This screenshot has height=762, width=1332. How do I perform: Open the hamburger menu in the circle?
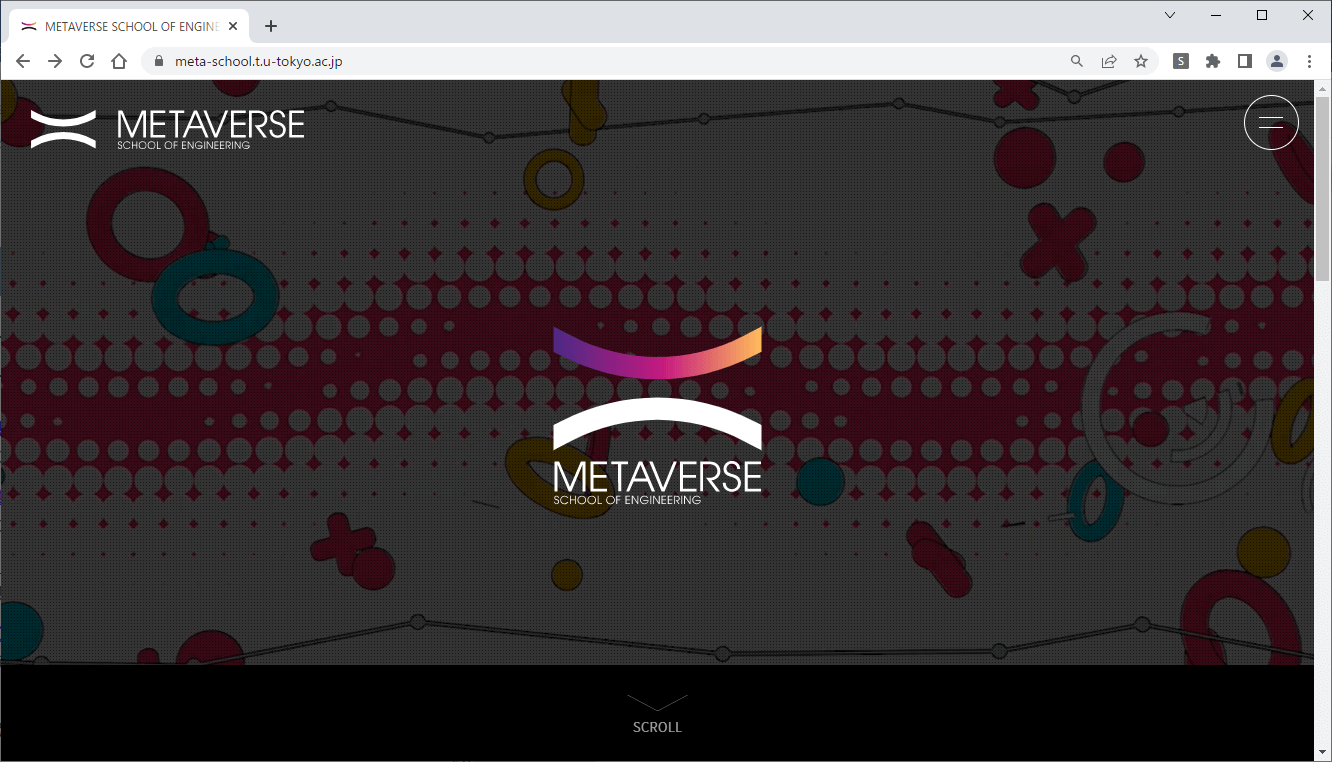[x=1271, y=122]
